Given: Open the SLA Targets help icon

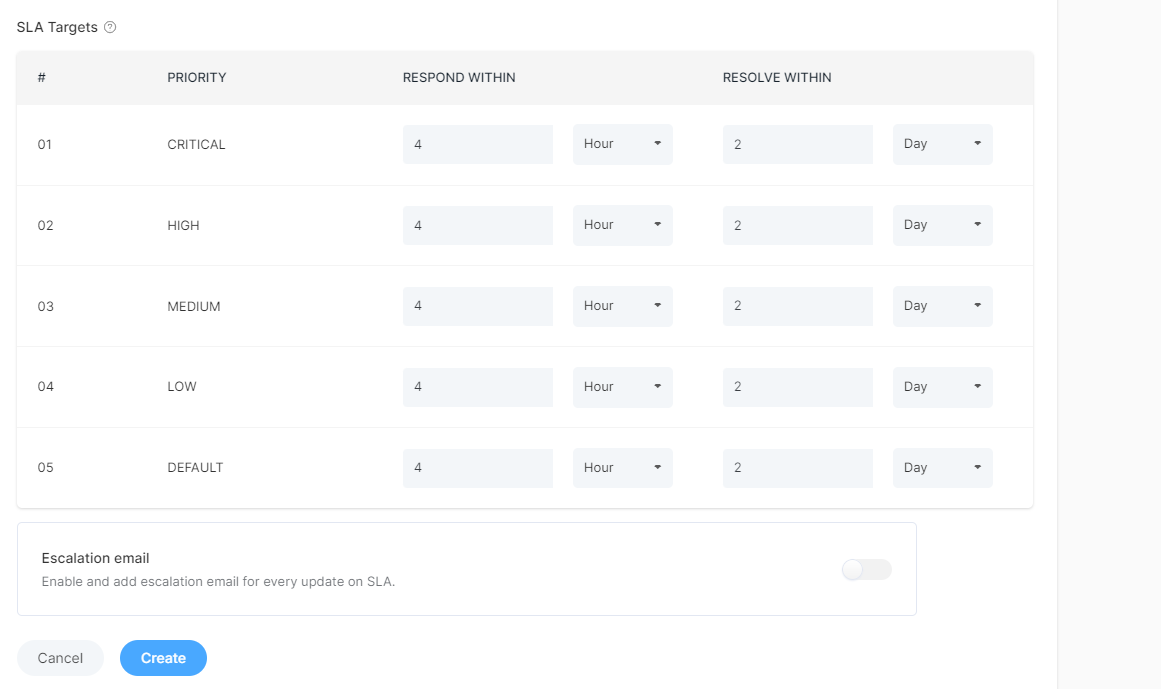Looking at the screenshot, I should point(110,27).
